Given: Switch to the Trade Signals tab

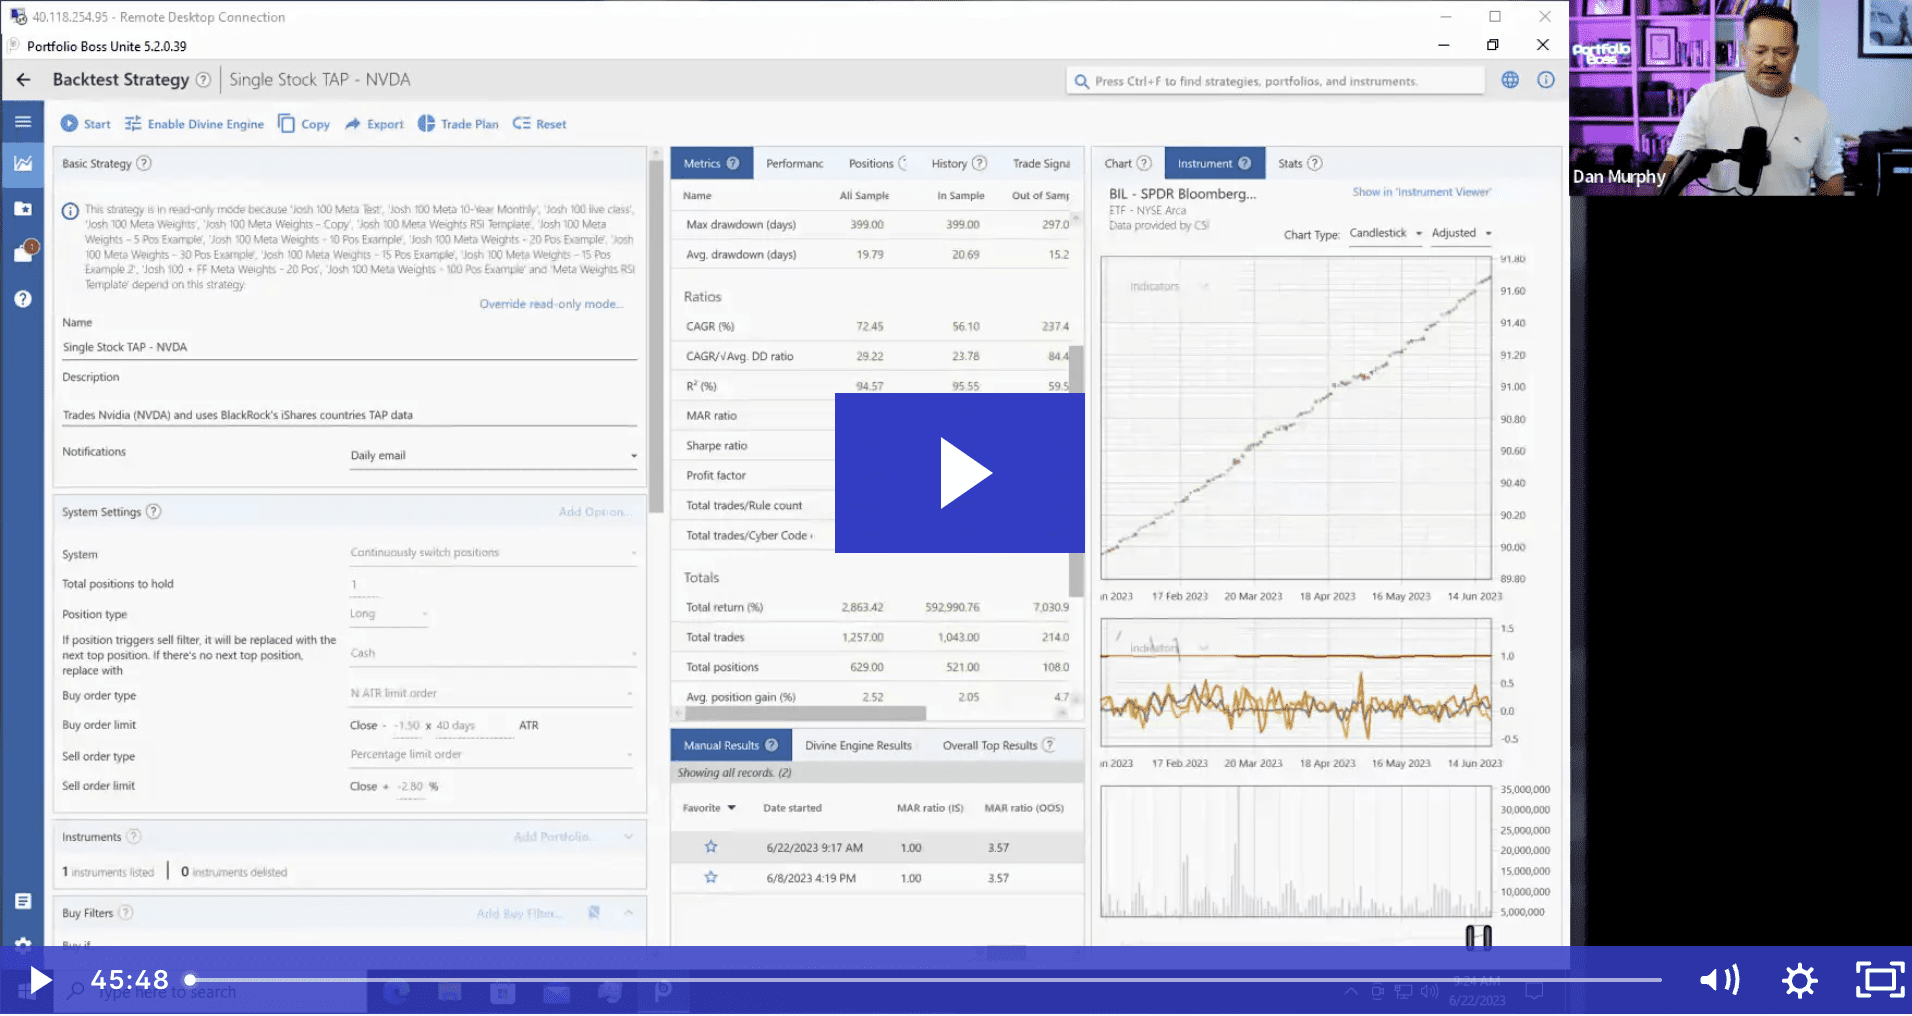Looking at the screenshot, I should coord(1041,163).
